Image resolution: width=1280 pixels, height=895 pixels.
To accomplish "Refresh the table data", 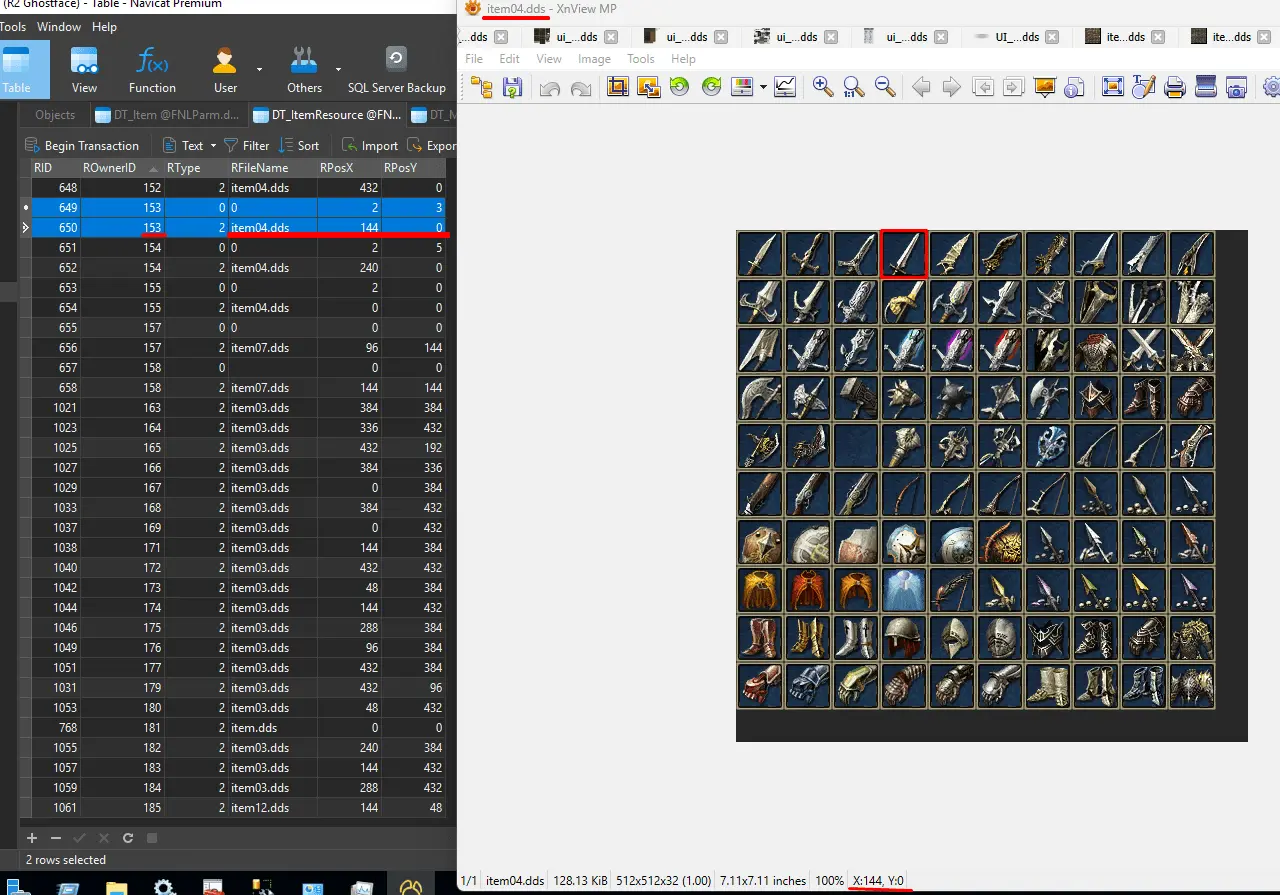I will [x=128, y=838].
